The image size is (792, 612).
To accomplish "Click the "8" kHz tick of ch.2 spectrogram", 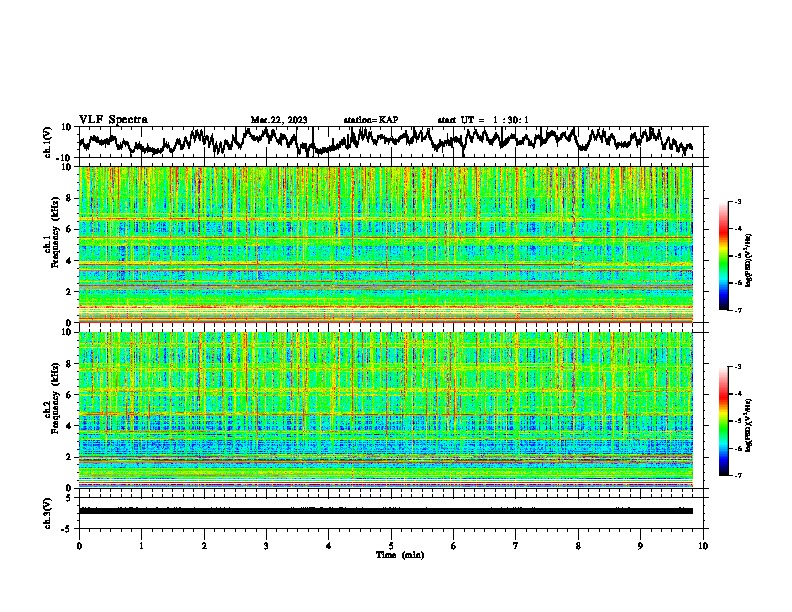I will click(x=71, y=364).
